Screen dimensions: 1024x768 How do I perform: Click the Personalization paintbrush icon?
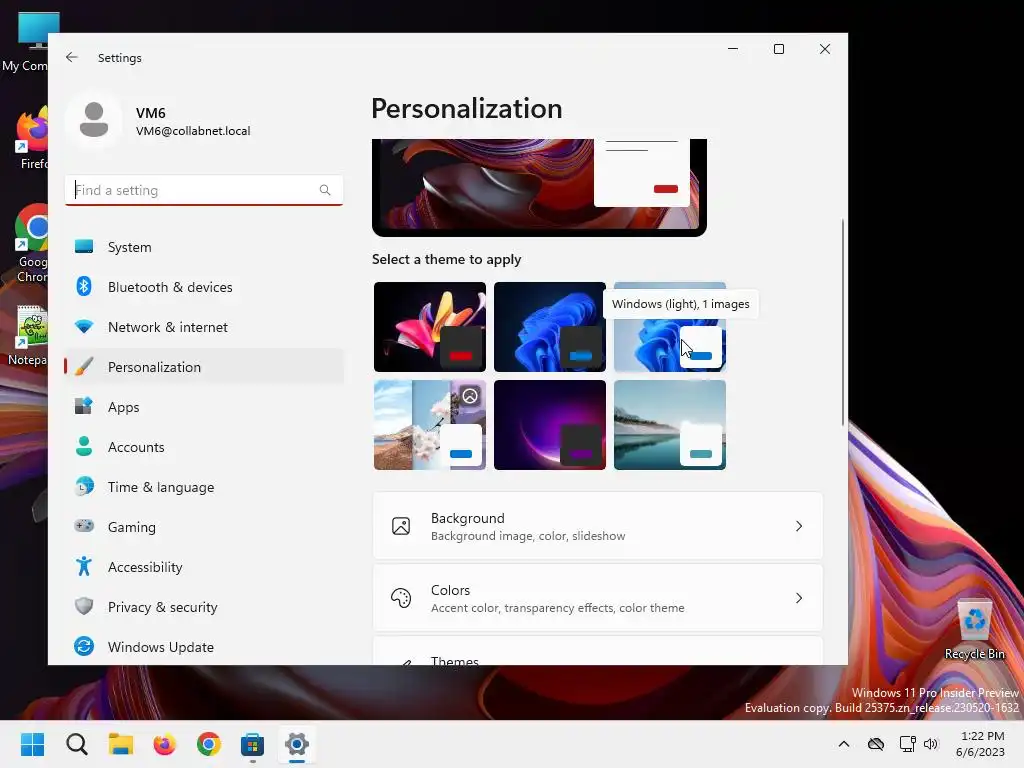click(84, 367)
